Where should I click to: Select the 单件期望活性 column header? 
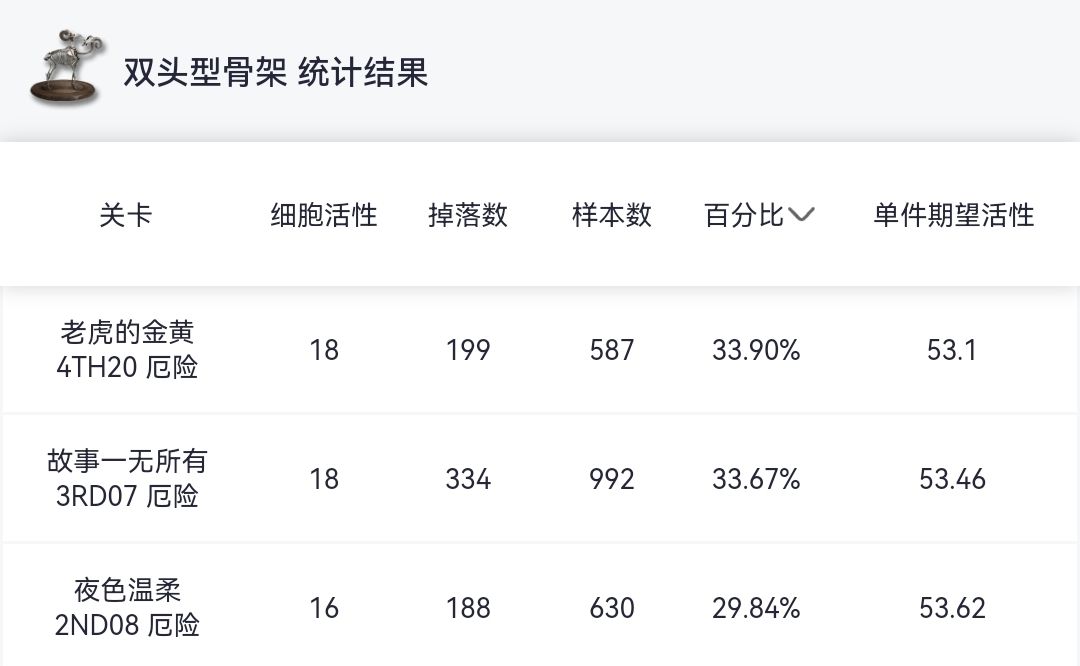pyautogui.click(x=953, y=215)
